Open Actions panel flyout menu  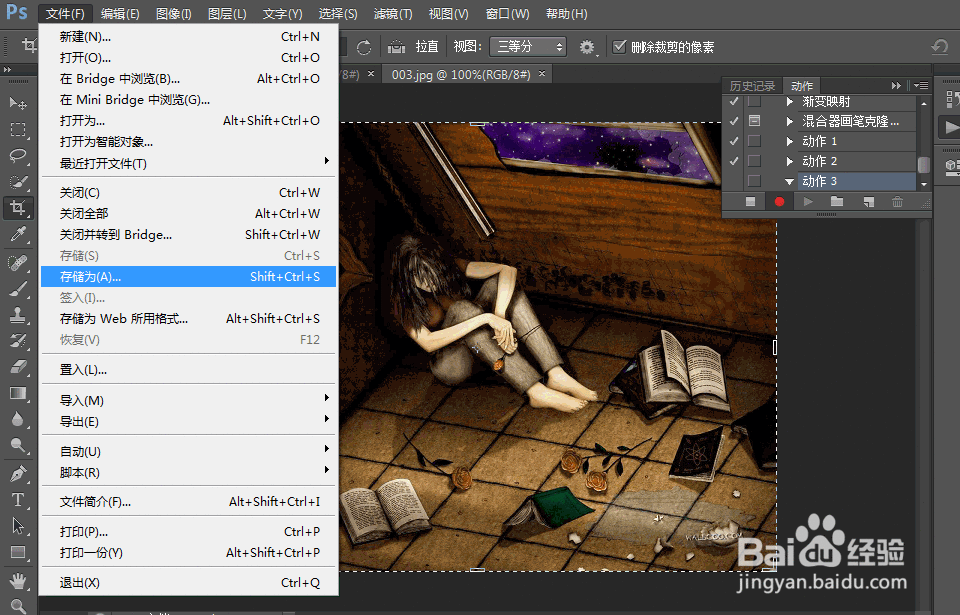pyautogui.click(x=921, y=86)
